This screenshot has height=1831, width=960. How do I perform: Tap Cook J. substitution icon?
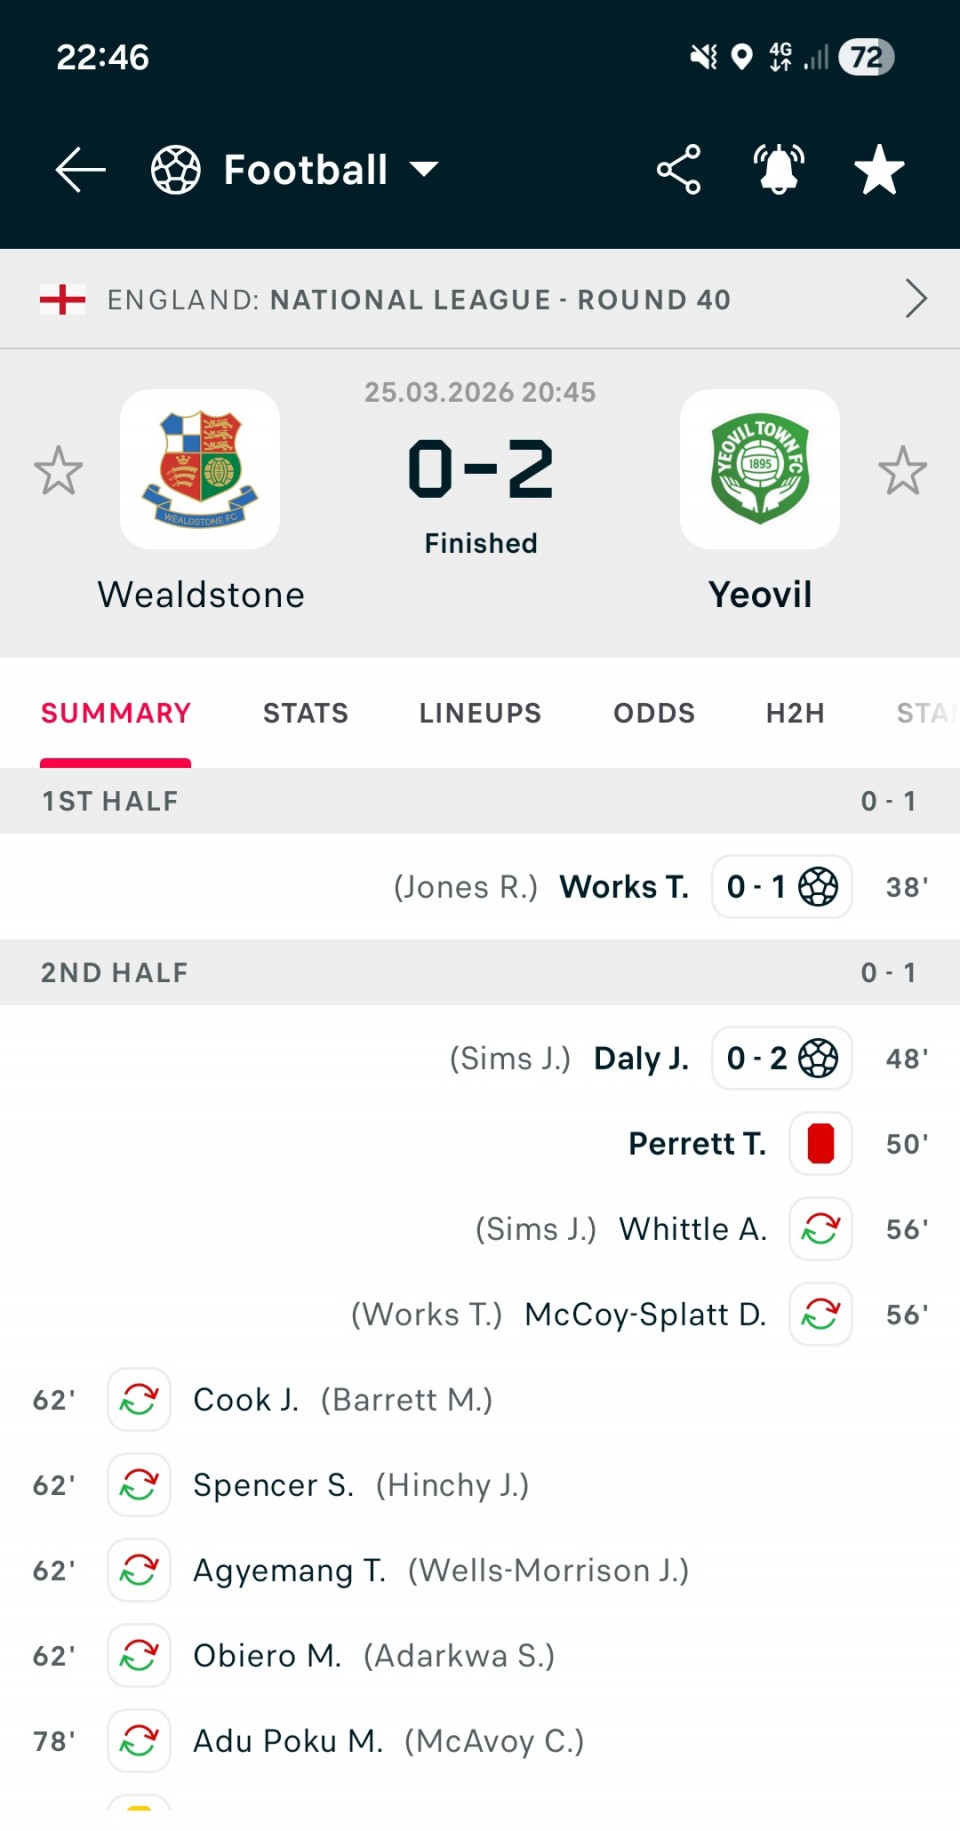coord(139,1400)
